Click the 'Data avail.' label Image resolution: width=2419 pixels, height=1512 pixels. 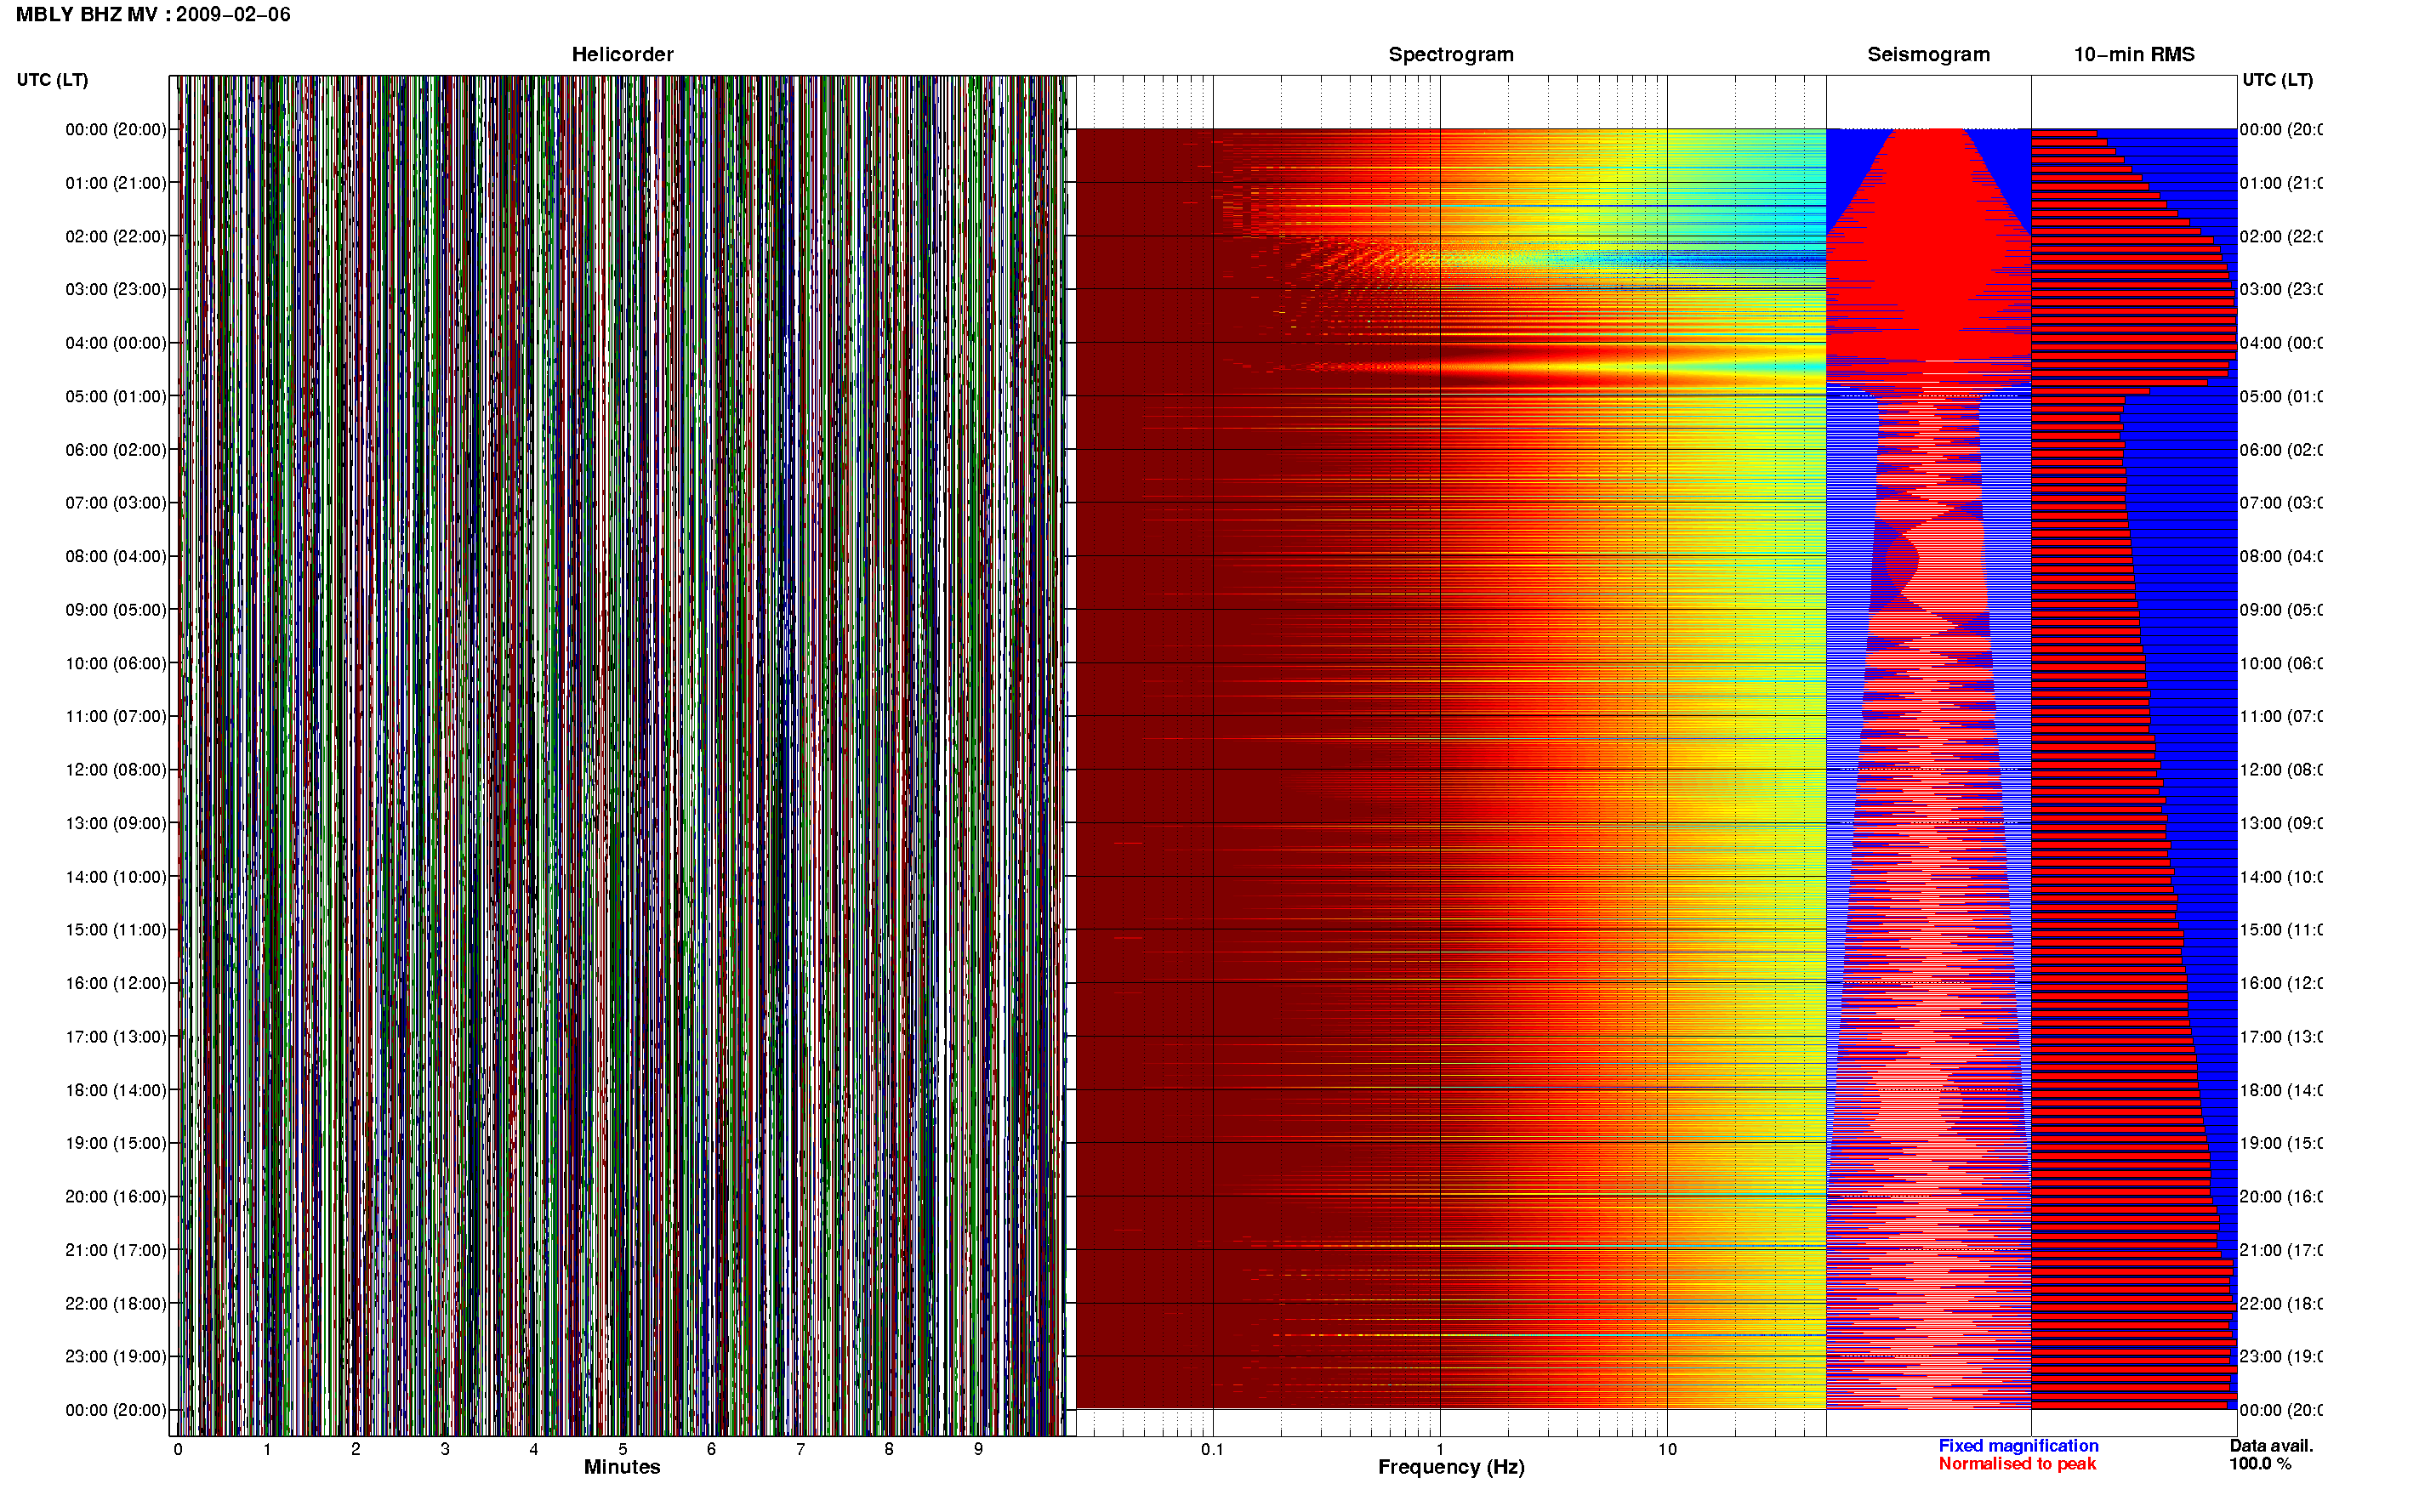(x=2271, y=1446)
